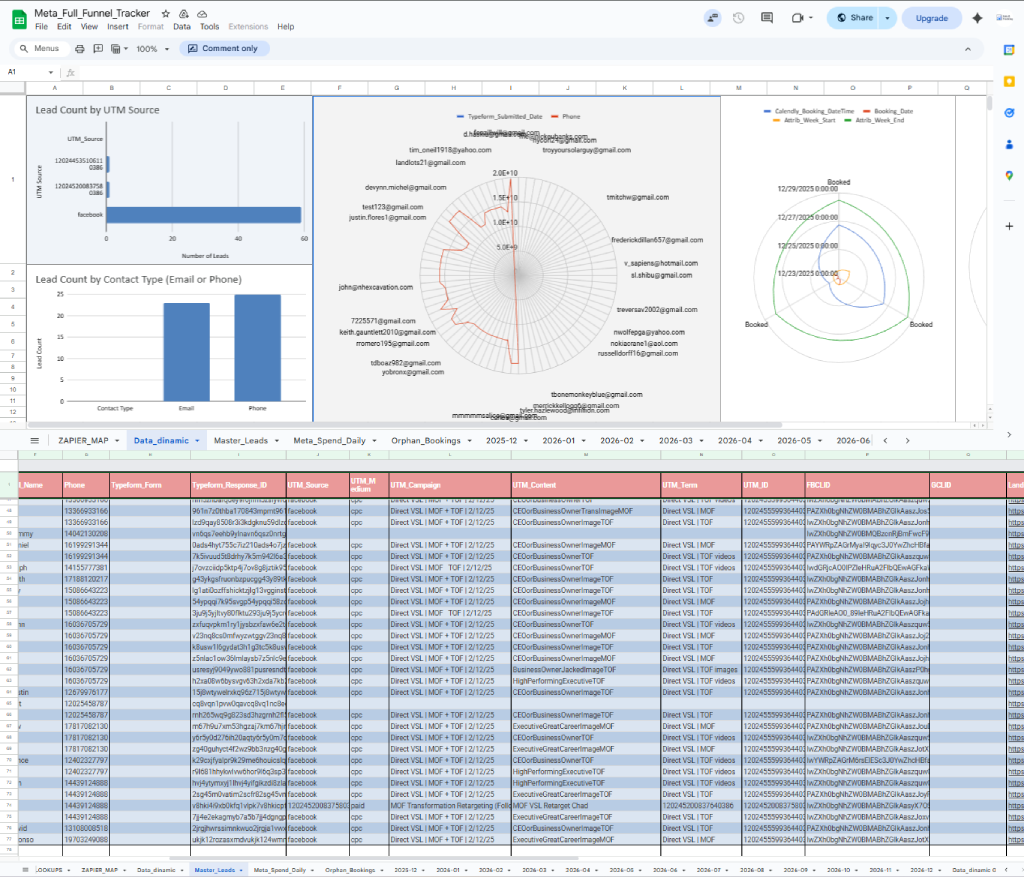The image size is (1024, 877).
Task: Open the sheet tab overflow arrow
Action: [908, 439]
